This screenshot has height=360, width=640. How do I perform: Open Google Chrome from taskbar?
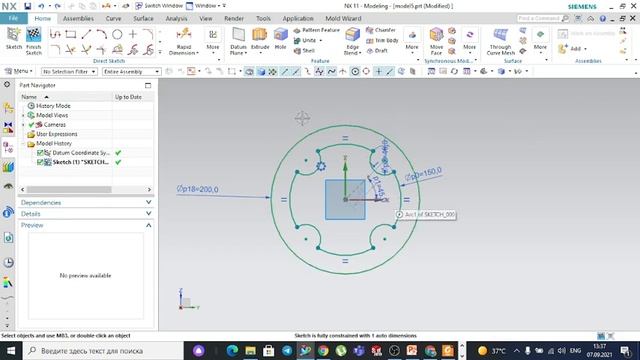(323, 351)
